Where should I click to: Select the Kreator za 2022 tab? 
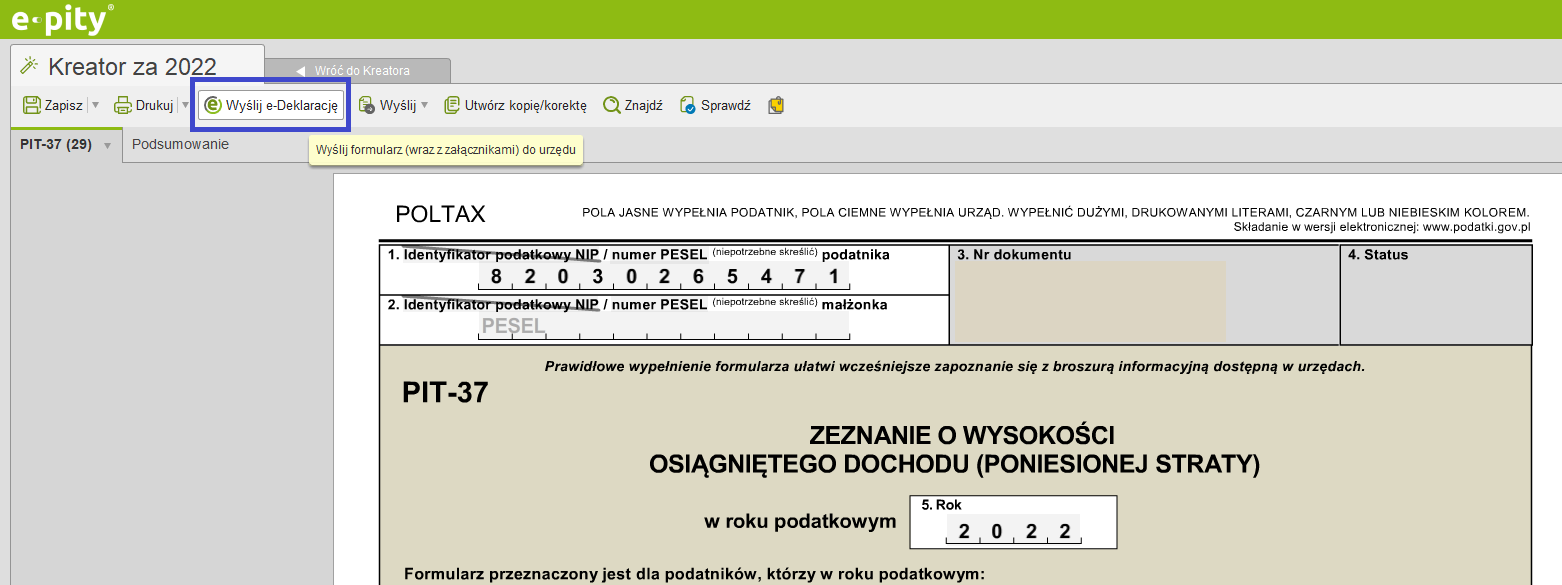pos(132,67)
